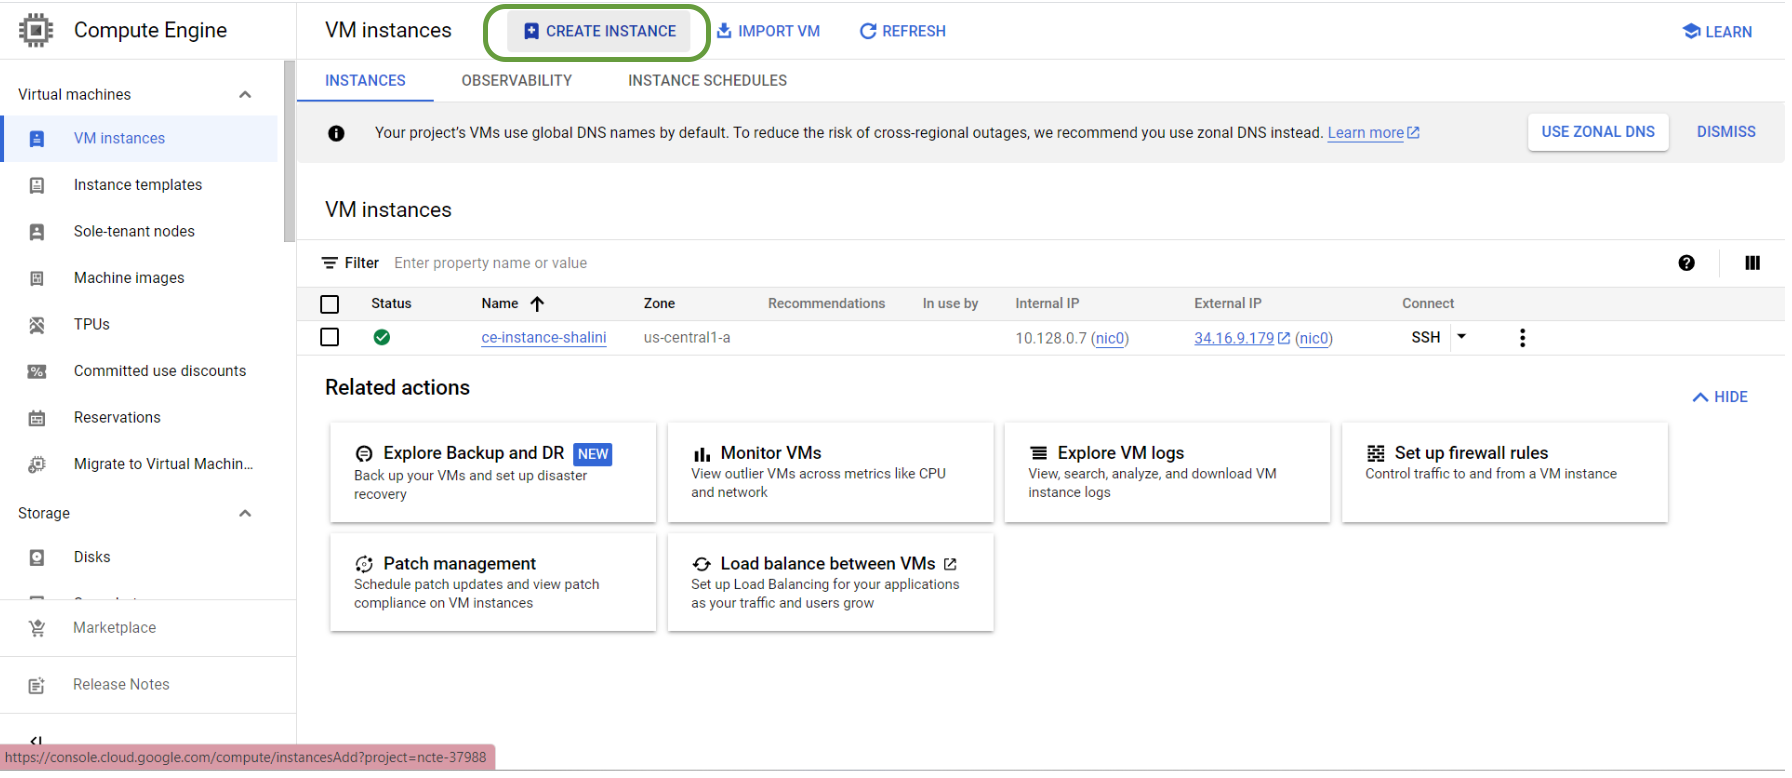This screenshot has width=1792, height=778.
Task: Click the Status column header
Action: click(x=391, y=304)
